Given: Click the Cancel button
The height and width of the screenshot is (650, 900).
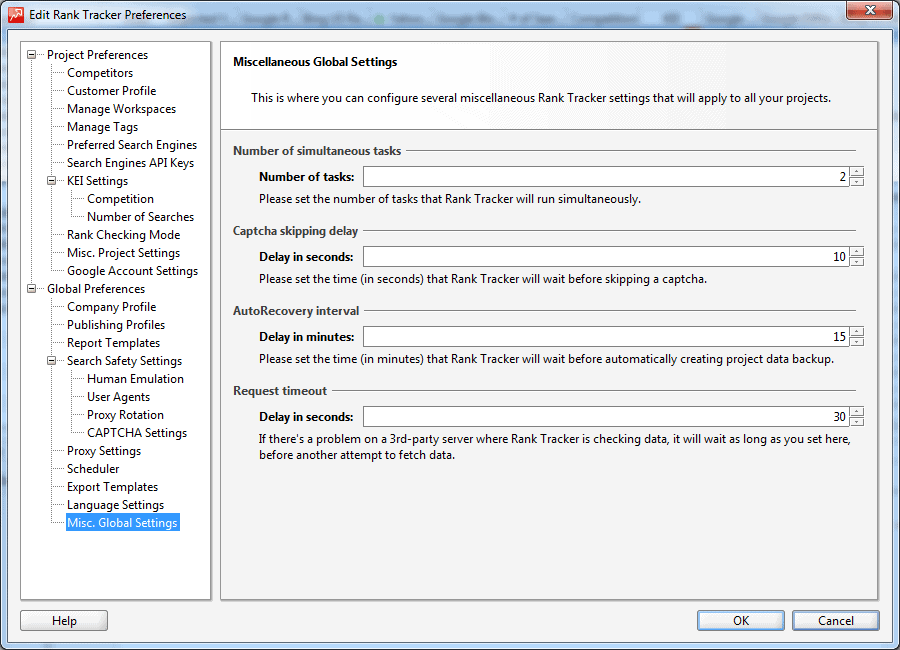Looking at the screenshot, I should point(836,621).
